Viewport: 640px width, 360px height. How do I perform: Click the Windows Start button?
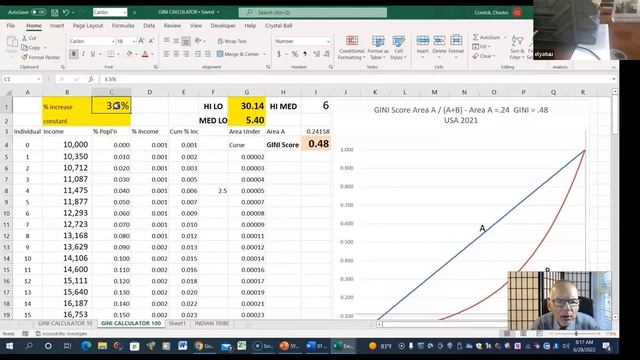[x=9, y=346]
